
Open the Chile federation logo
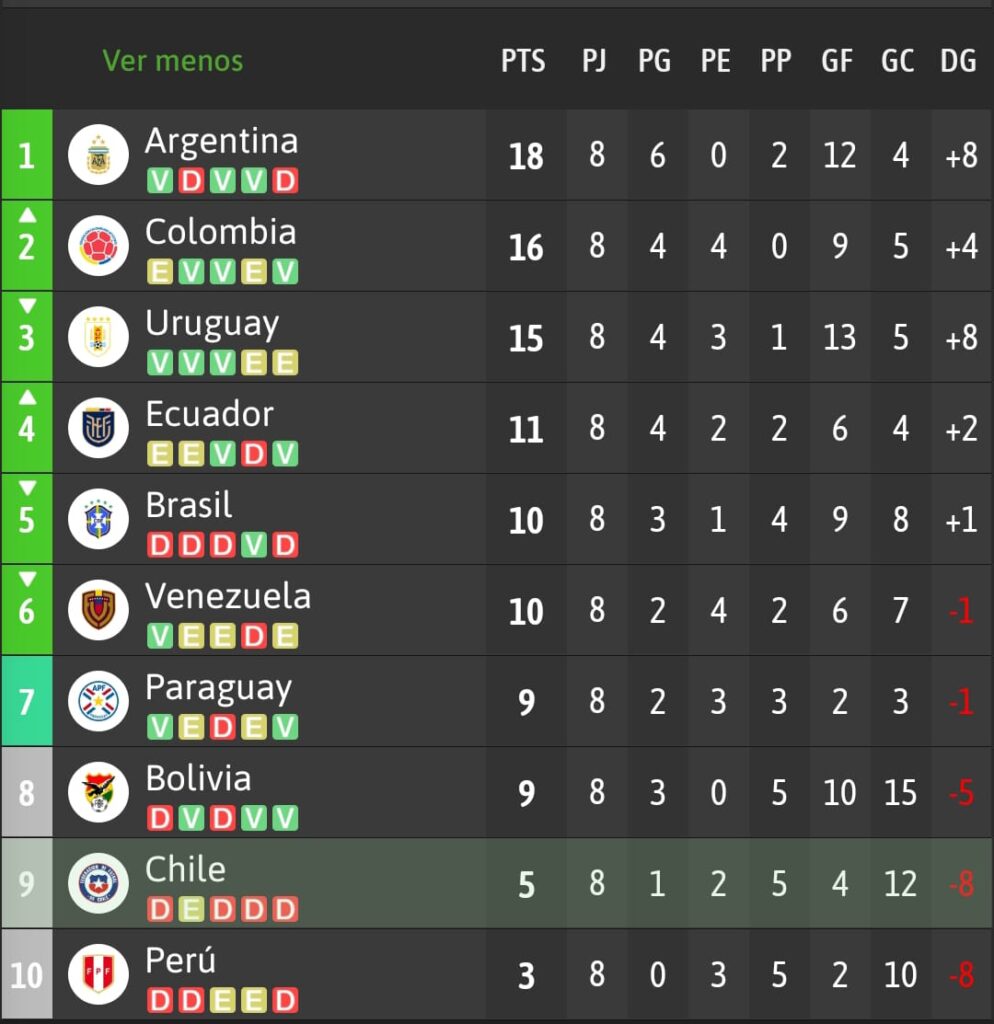99,884
